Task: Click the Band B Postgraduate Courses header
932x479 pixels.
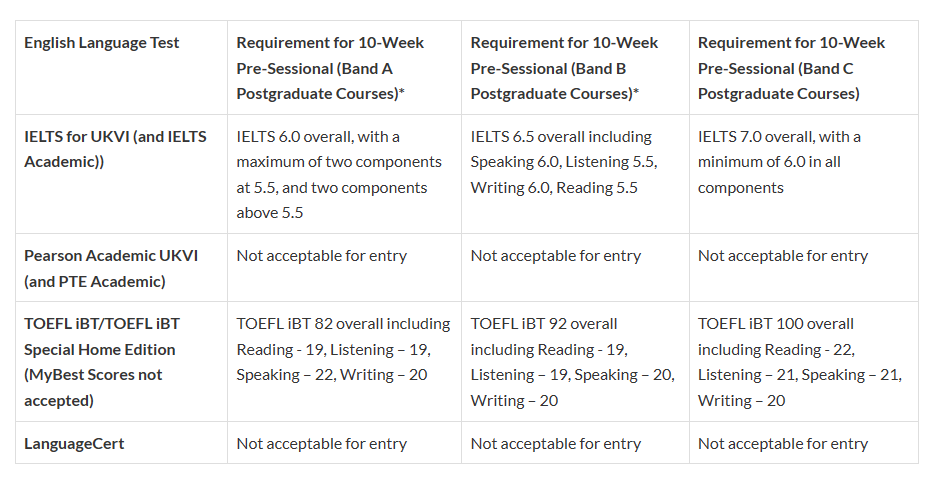Action: (x=564, y=68)
